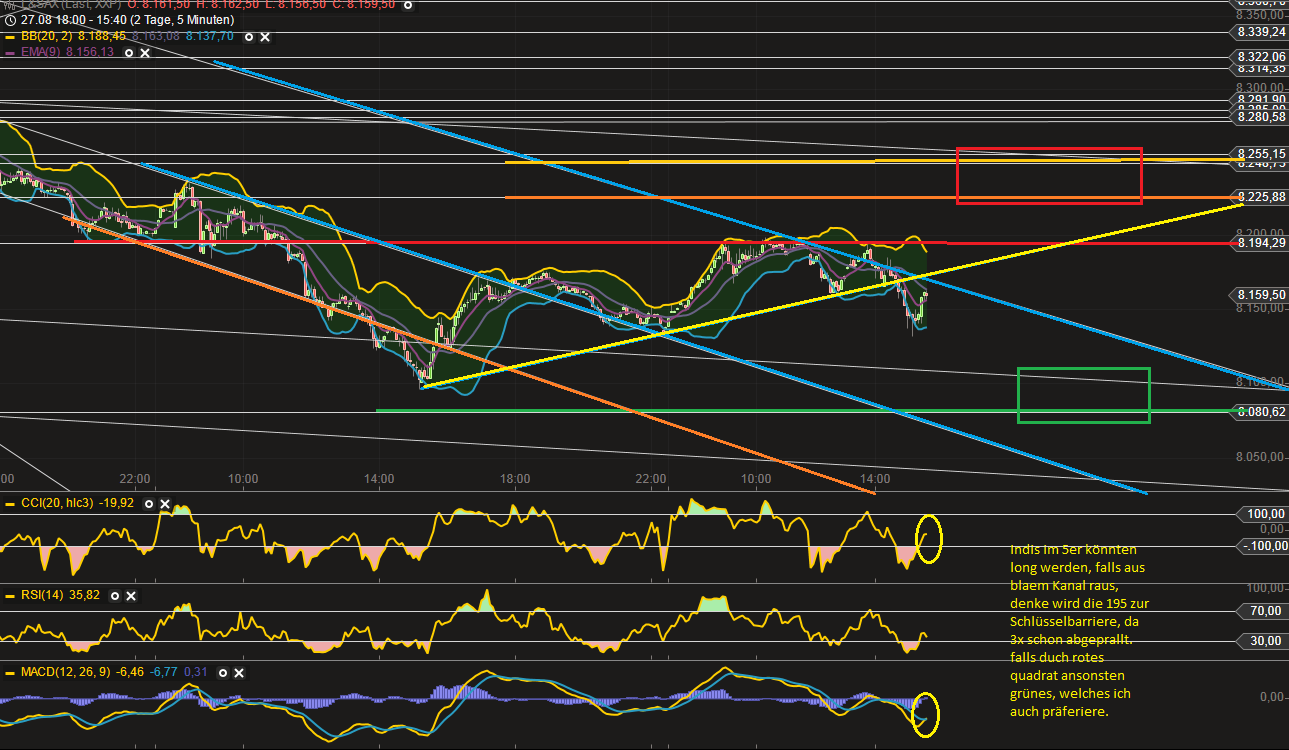
Task: Remove the EMA(9) overlay
Action: [145, 53]
